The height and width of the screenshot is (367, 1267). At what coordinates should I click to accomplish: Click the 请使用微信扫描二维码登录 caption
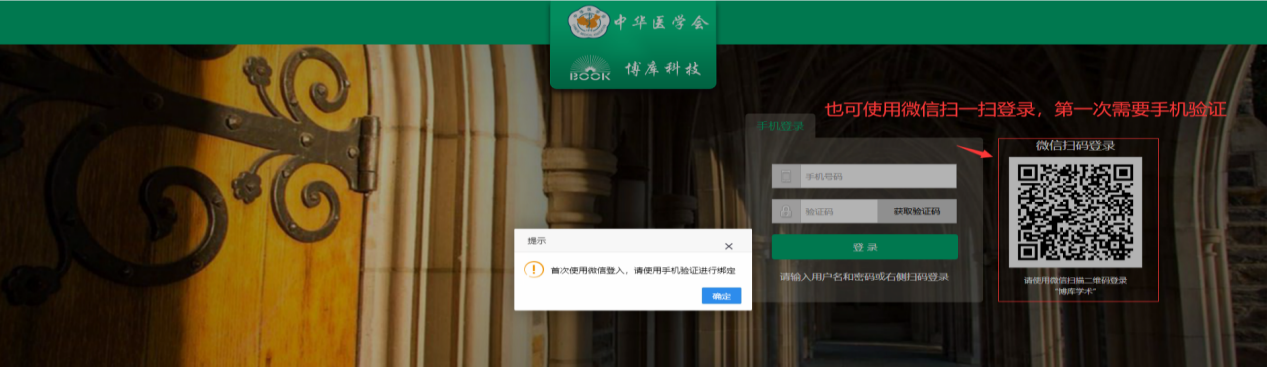[x=1075, y=280]
